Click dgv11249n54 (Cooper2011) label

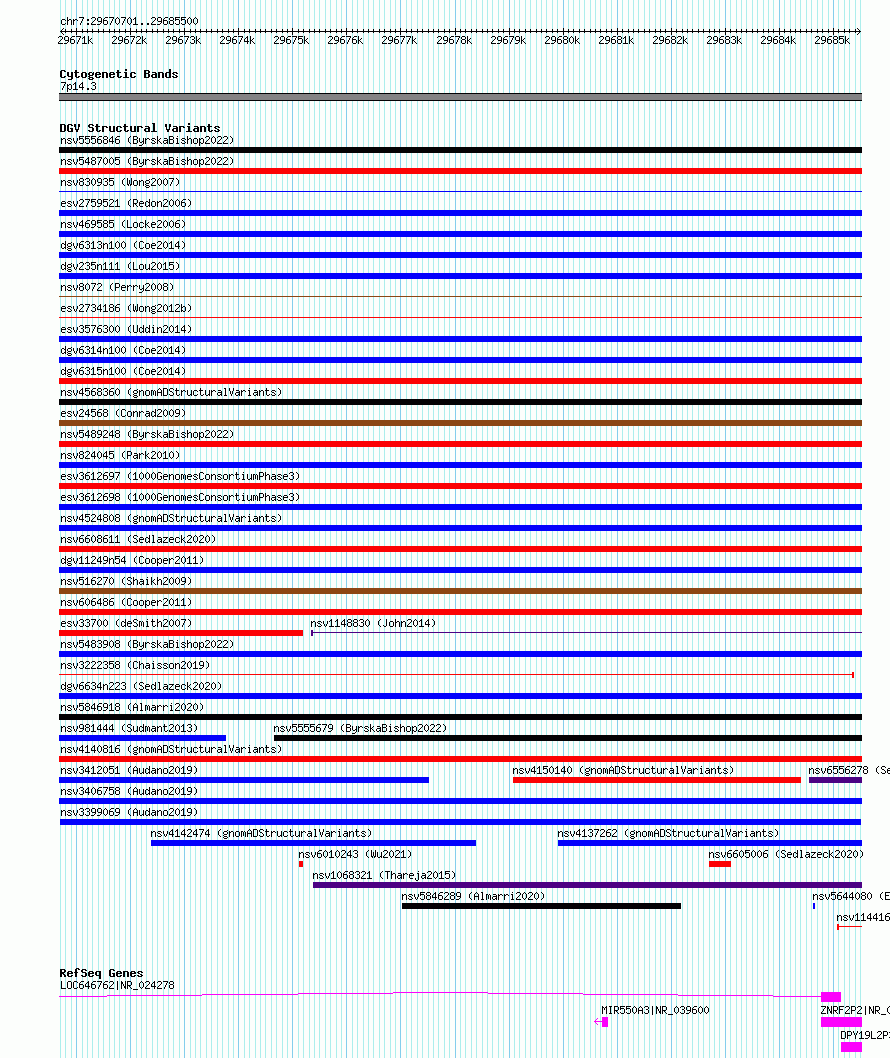[x=132, y=560]
